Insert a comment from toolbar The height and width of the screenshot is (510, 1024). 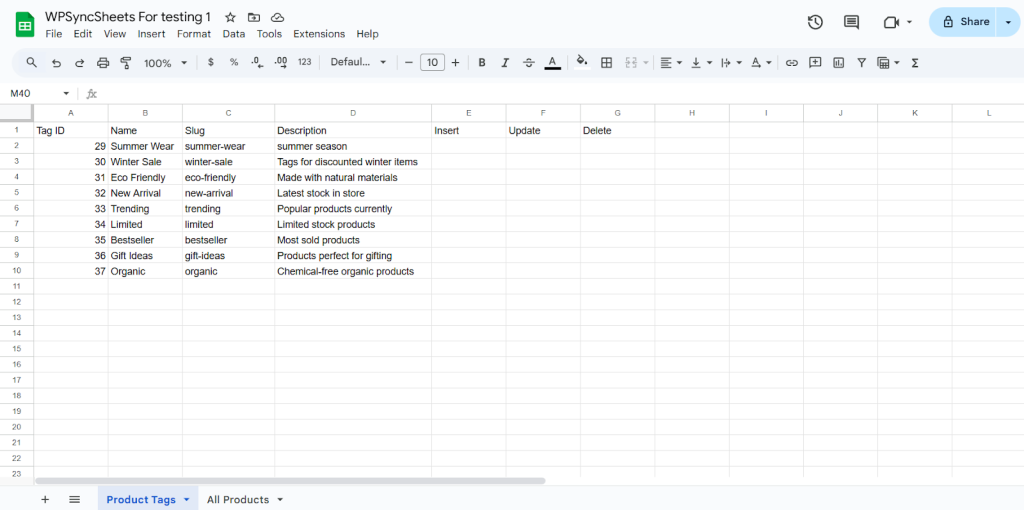tap(815, 63)
